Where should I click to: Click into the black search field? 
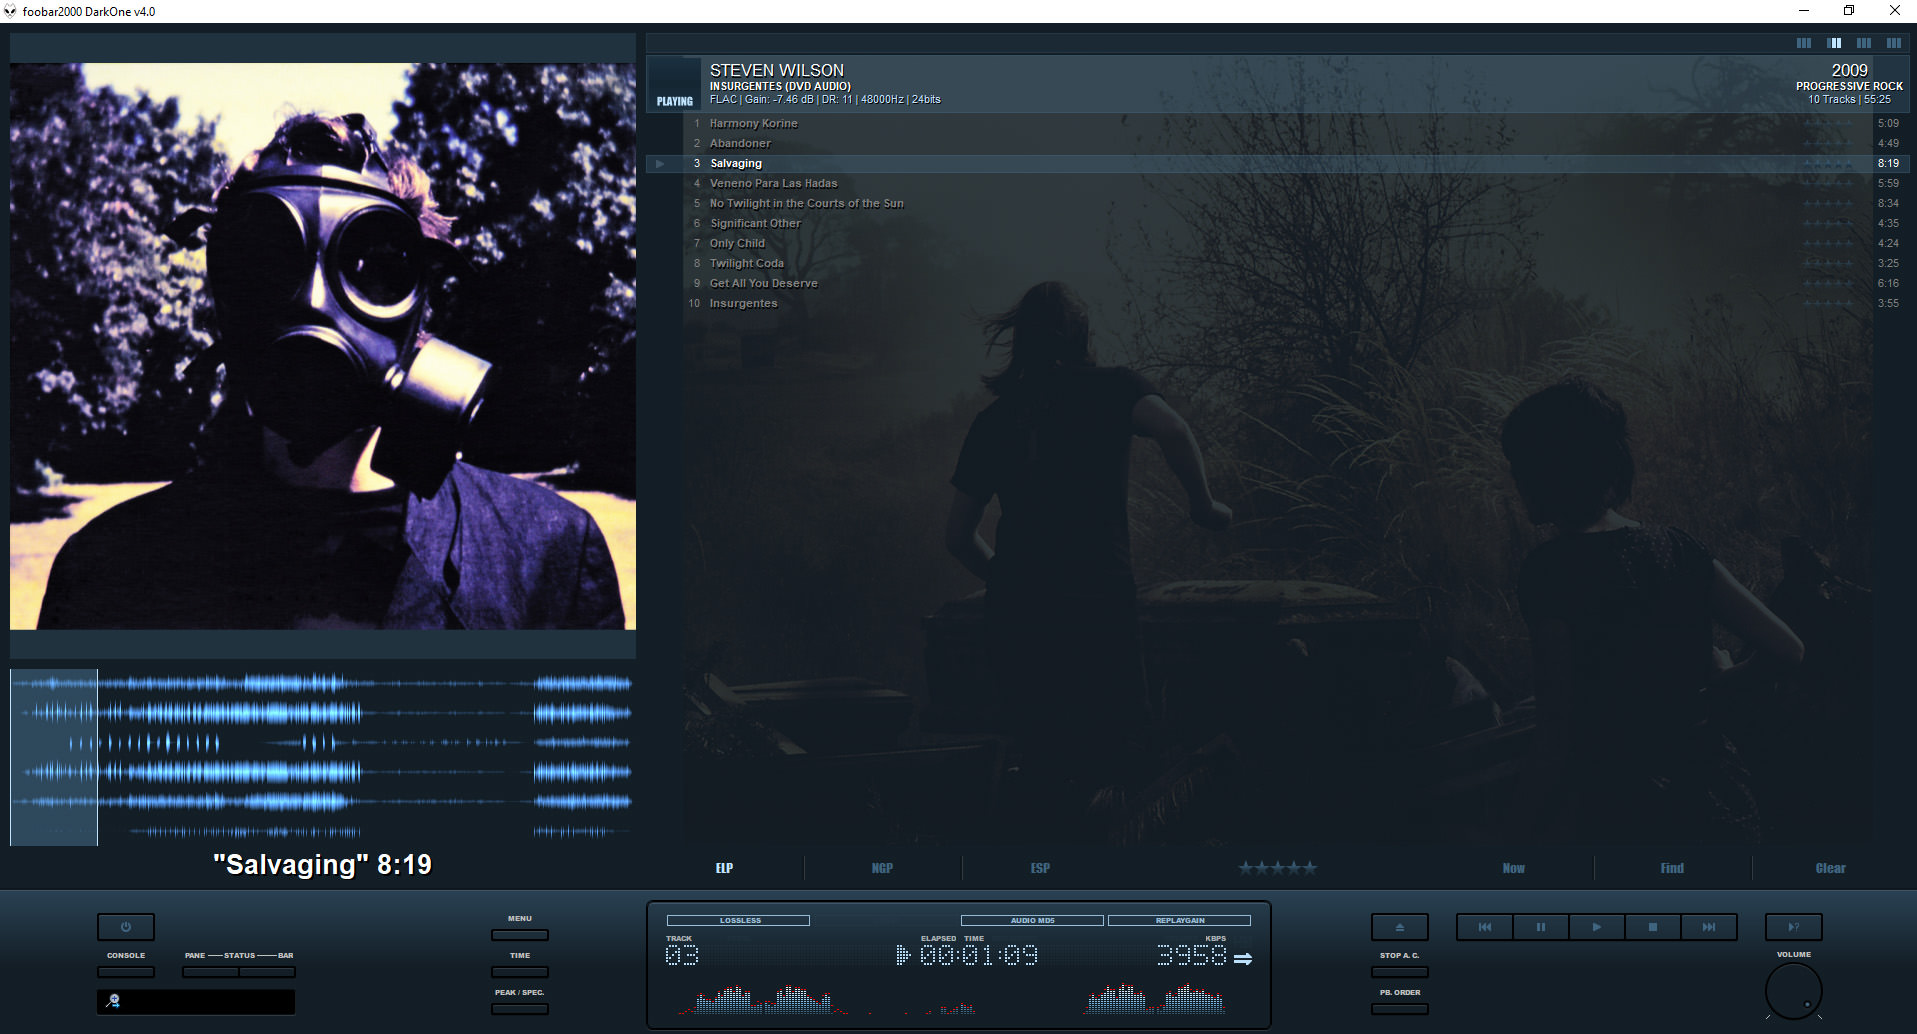tap(196, 1001)
